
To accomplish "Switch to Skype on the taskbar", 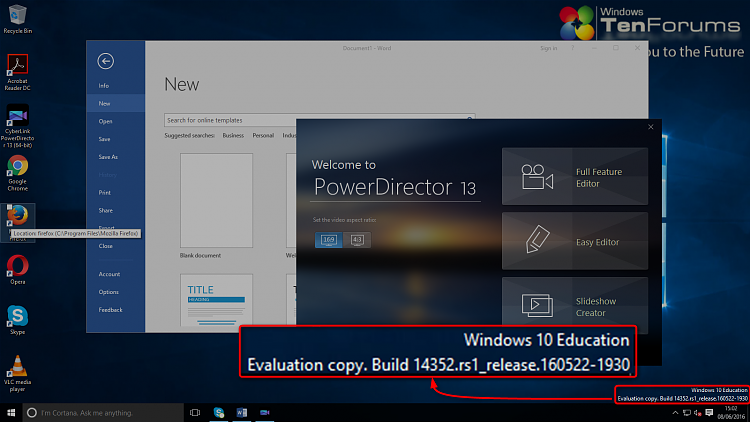I will pyautogui.click(x=219, y=412).
